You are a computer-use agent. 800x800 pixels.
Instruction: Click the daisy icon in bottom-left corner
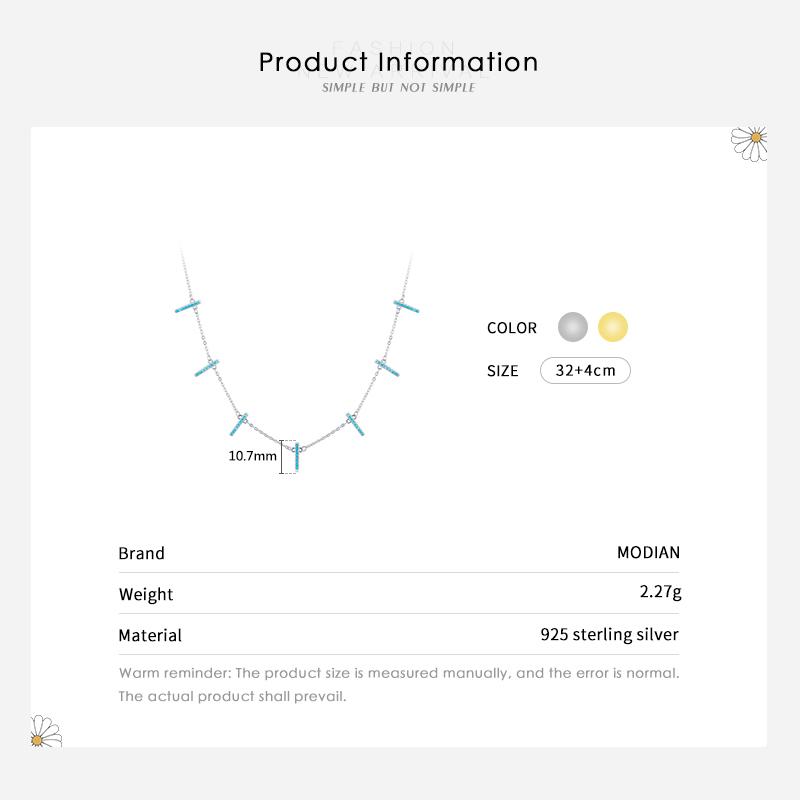[x=45, y=731]
